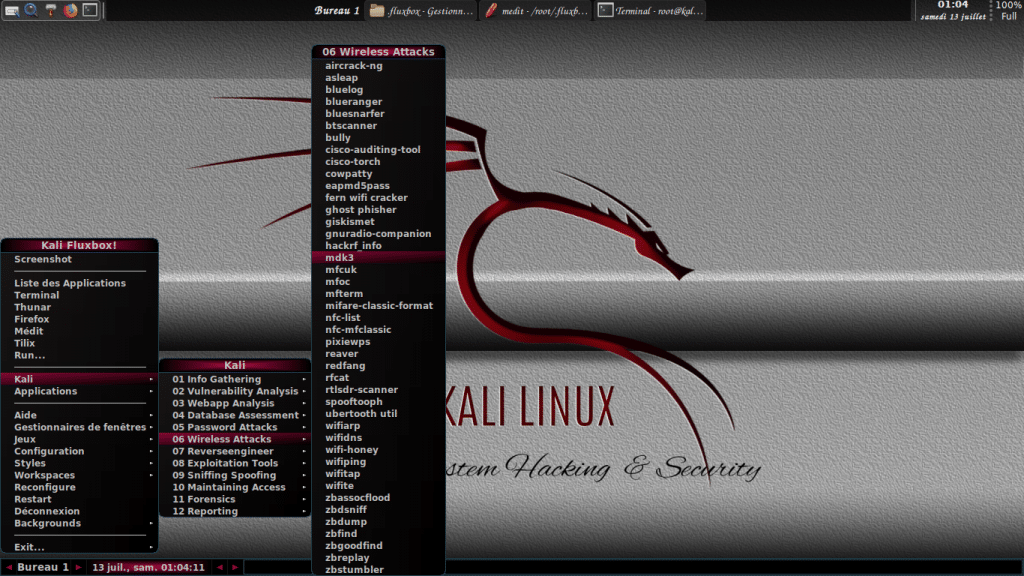Open the magnifier search launcher icon
The image size is (1024, 576).
tap(31, 10)
